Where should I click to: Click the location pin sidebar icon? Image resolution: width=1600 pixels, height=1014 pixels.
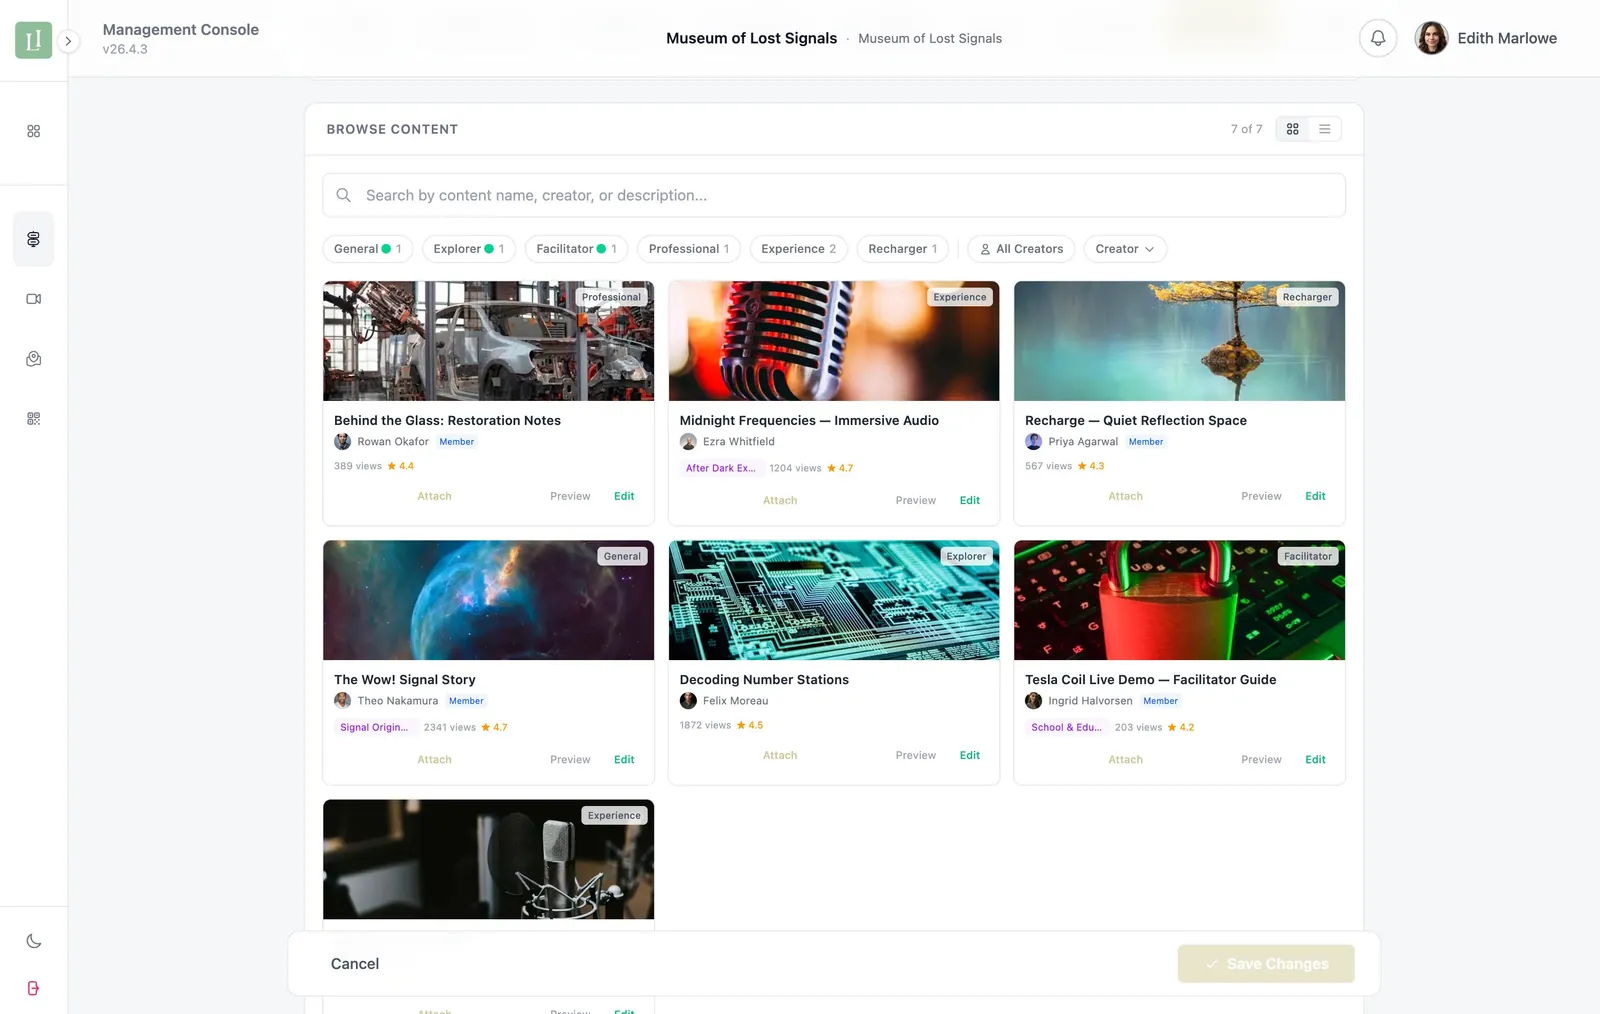(x=34, y=358)
